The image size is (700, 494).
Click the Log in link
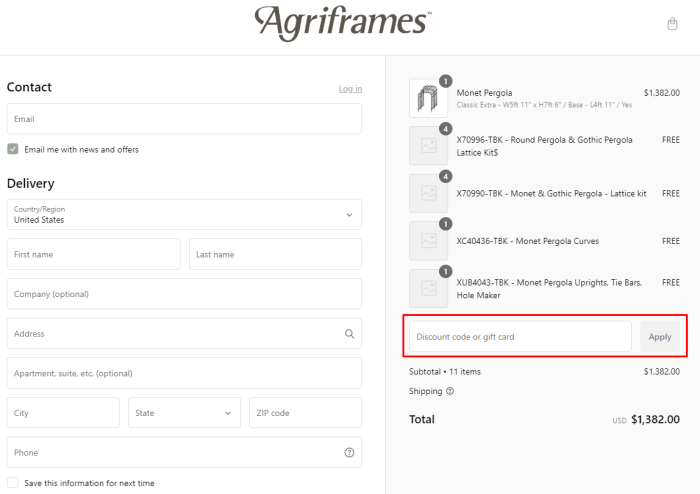tap(350, 89)
